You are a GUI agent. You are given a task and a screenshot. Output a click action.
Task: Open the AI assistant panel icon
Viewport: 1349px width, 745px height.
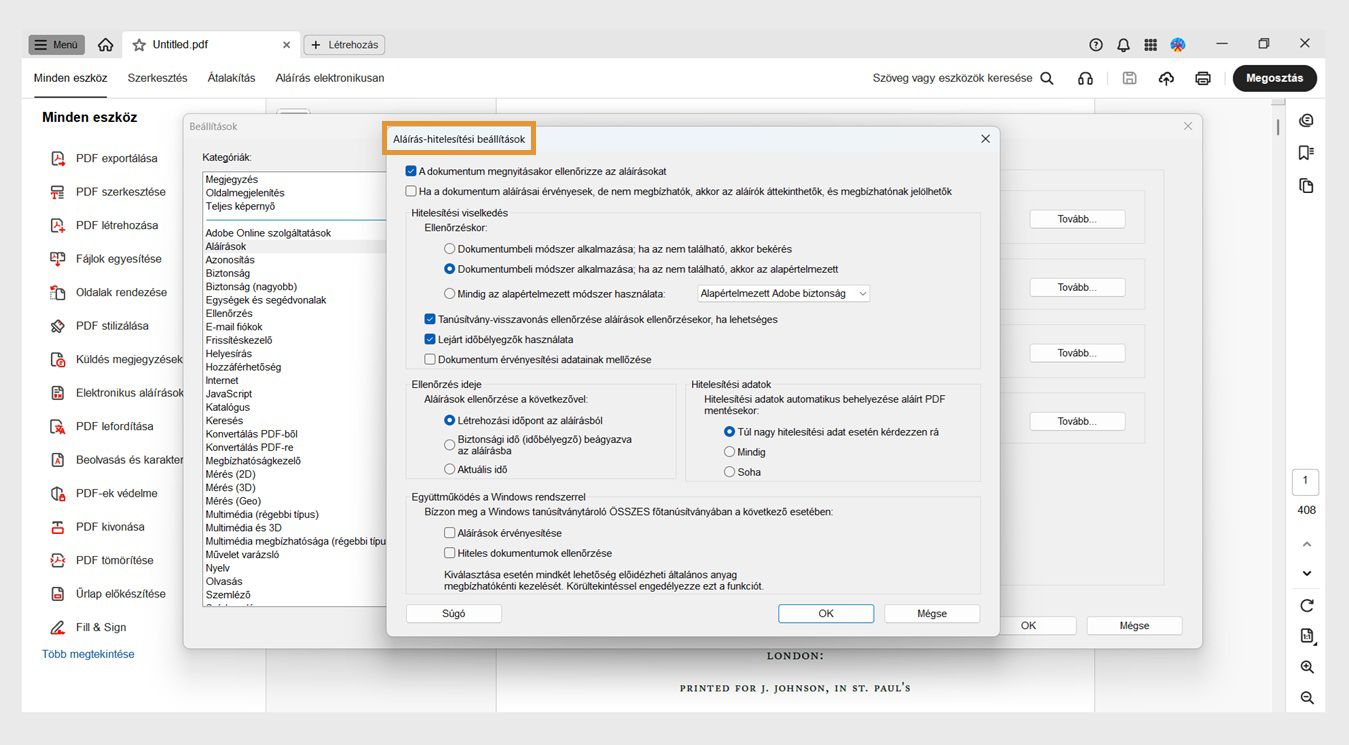click(1306, 121)
